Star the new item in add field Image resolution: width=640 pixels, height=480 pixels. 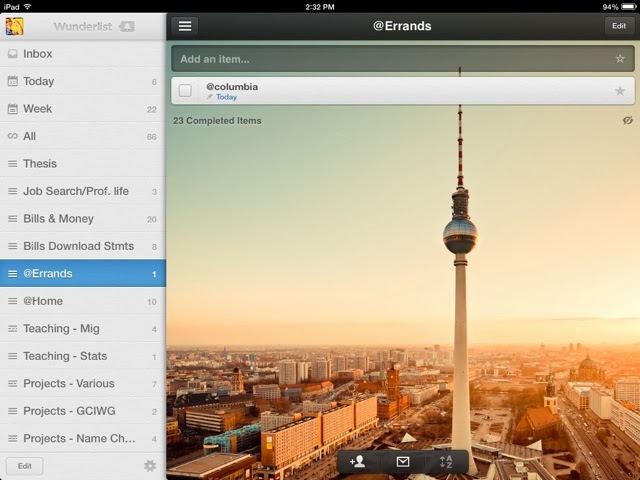pyautogui.click(x=620, y=59)
